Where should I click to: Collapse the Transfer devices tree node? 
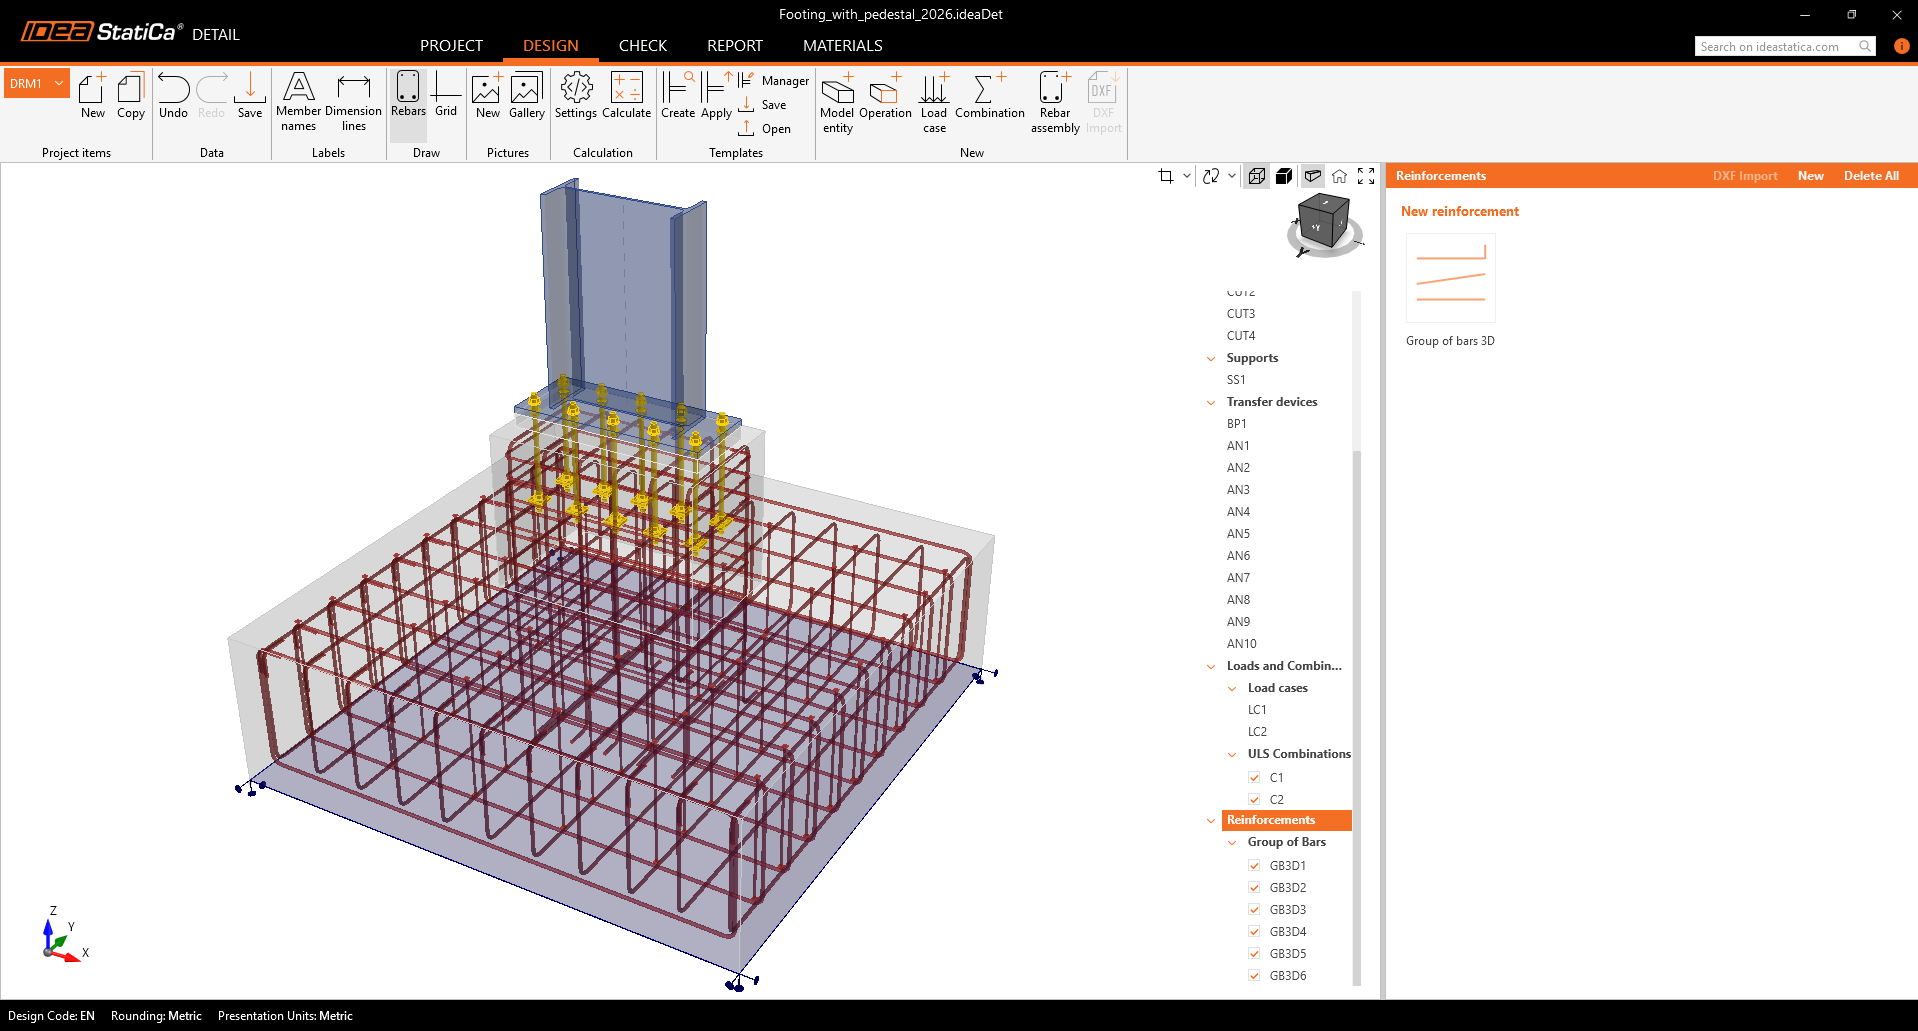pyautogui.click(x=1211, y=403)
